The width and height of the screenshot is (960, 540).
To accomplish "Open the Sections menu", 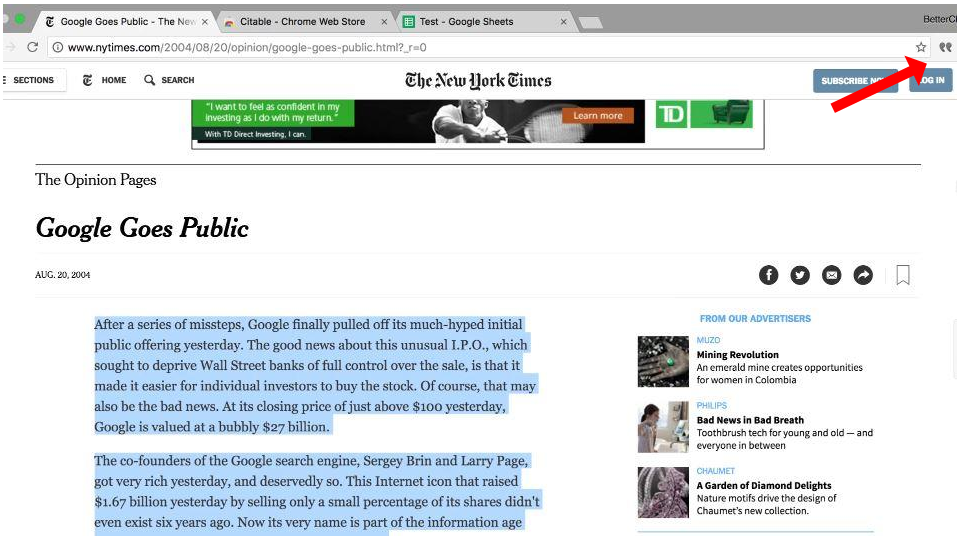I will [32, 80].
